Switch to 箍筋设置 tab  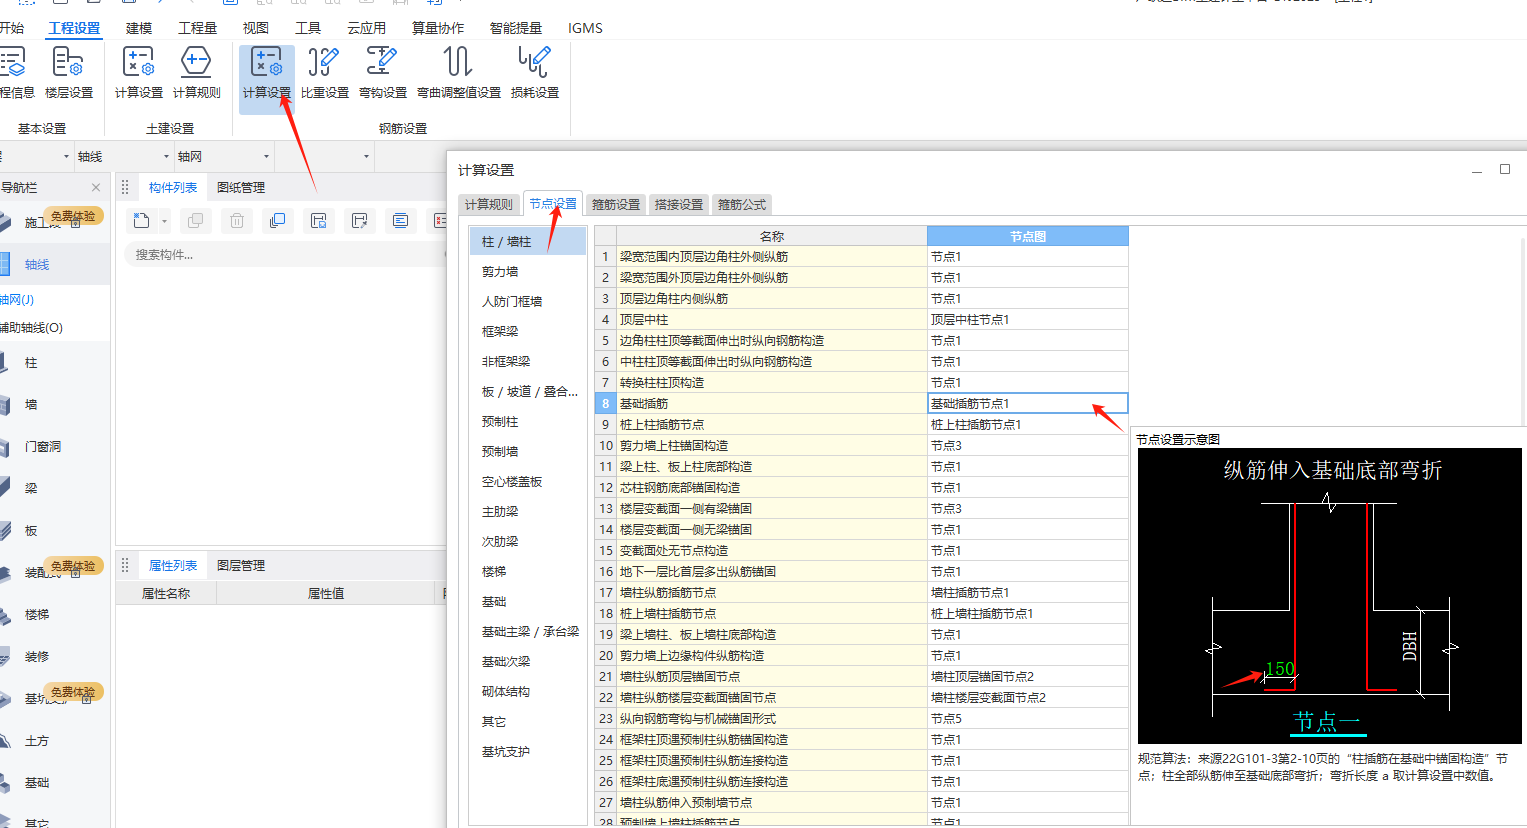pyautogui.click(x=616, y=204)
